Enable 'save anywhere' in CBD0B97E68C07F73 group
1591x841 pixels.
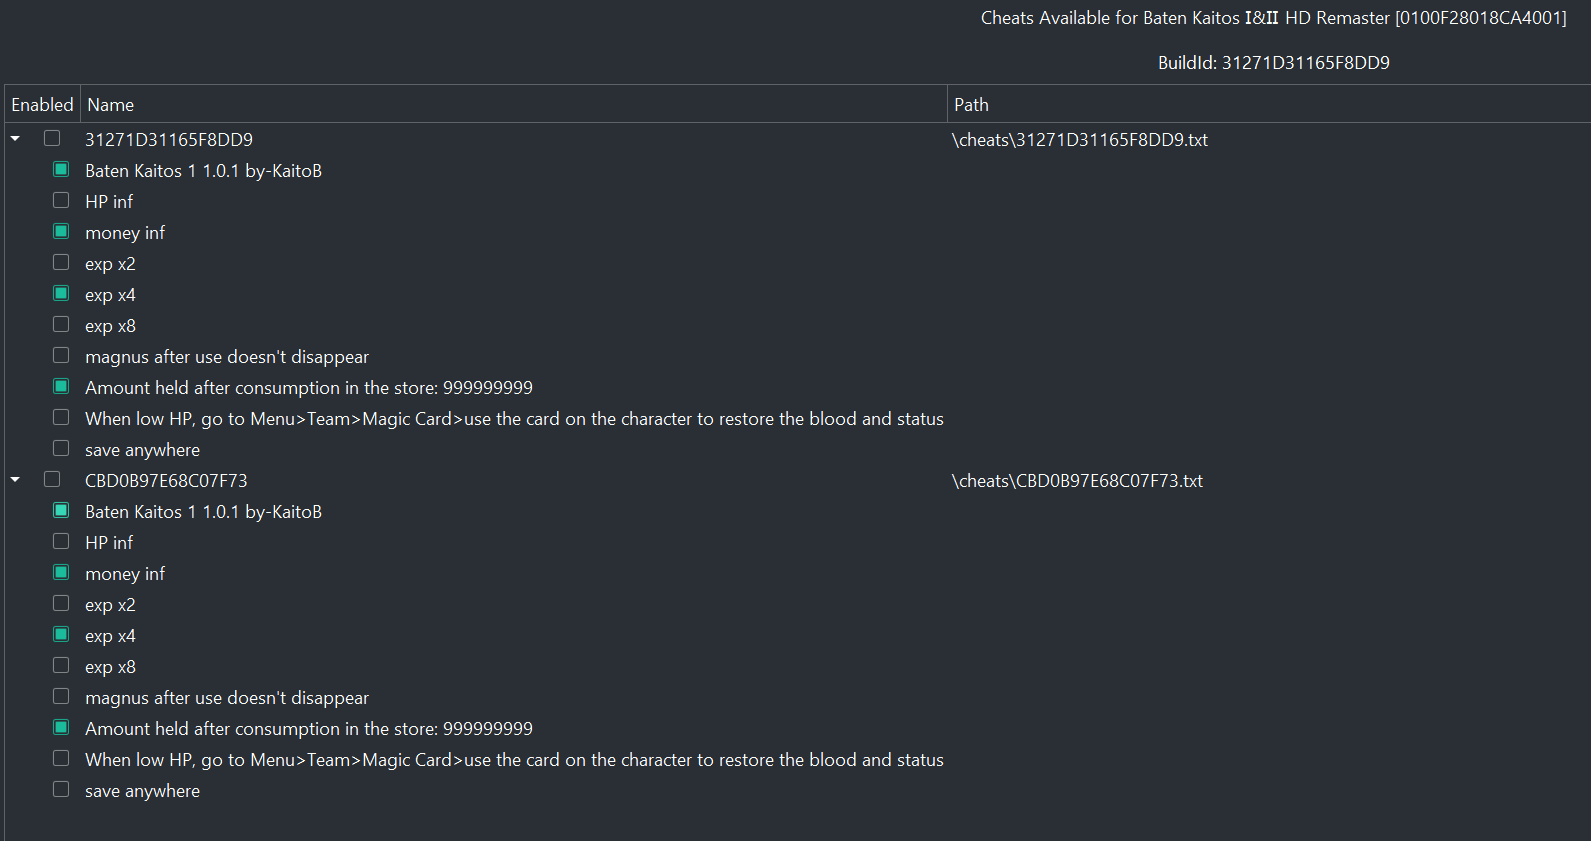61,790
